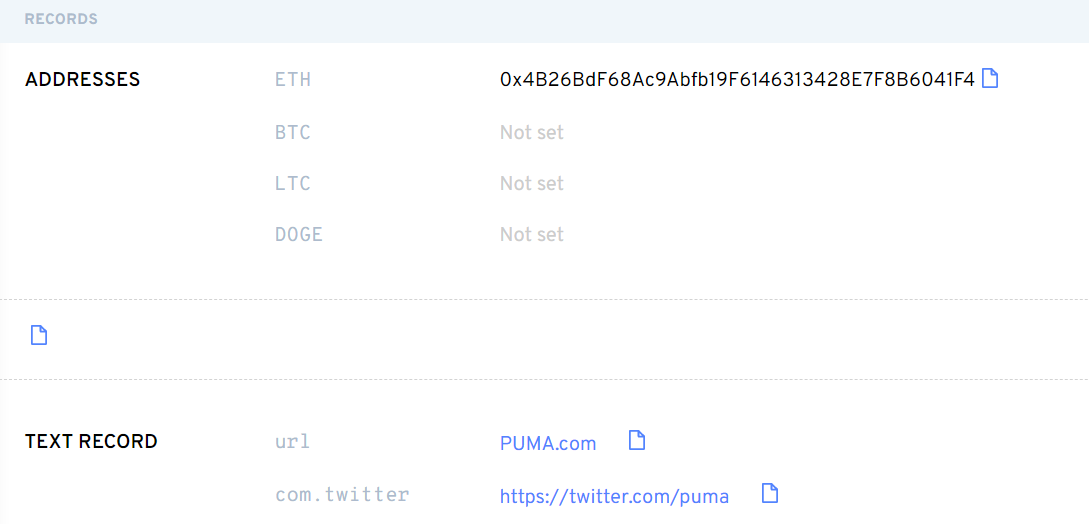Click the DOGE "Not set" value
Image resolution: width=1089 pixels, height=524 pixels.
click(531, 234)
